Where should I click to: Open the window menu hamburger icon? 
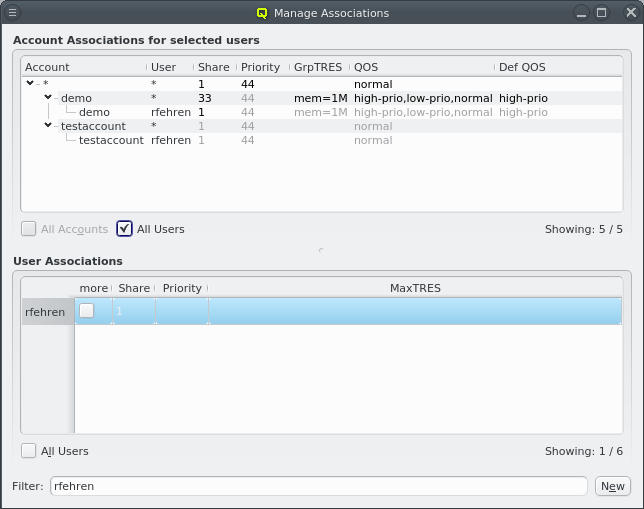pos(12,13)
